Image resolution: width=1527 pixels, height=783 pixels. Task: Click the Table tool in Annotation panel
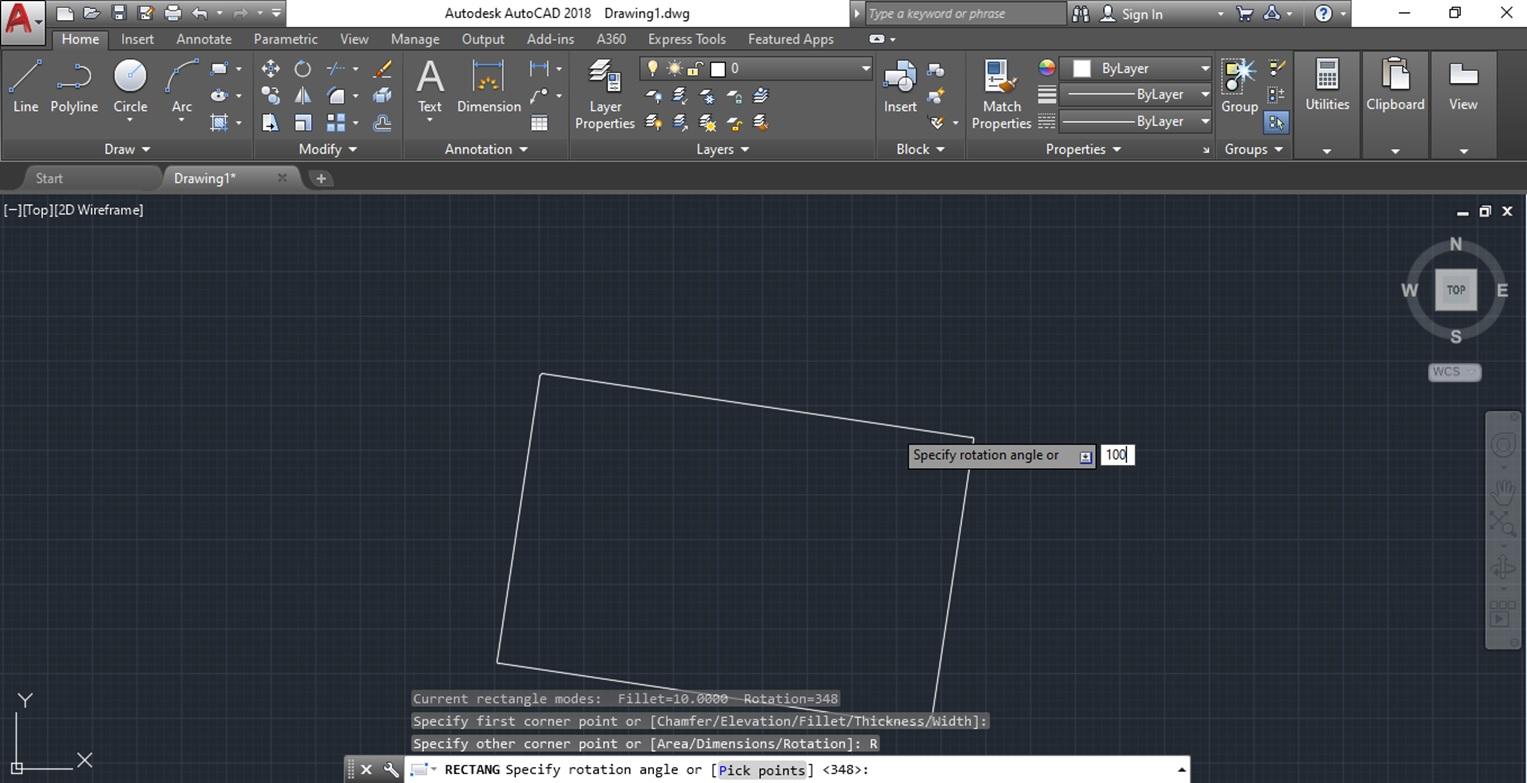pos(539,123)
